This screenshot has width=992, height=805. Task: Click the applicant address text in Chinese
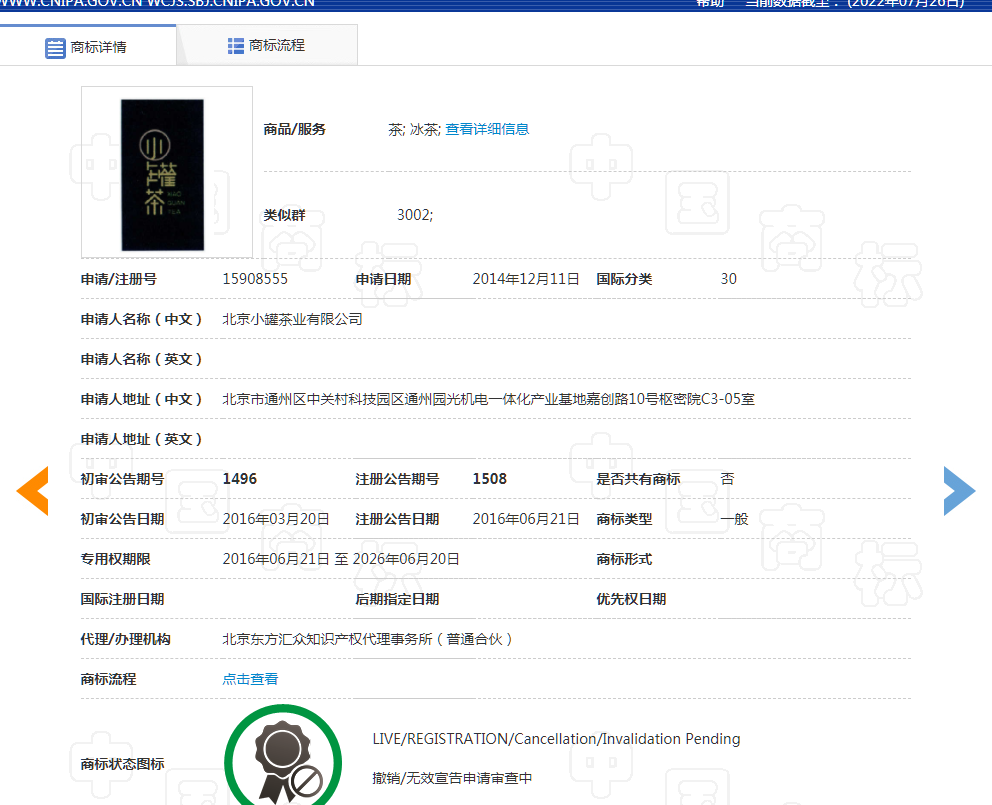tap(488, 399)
